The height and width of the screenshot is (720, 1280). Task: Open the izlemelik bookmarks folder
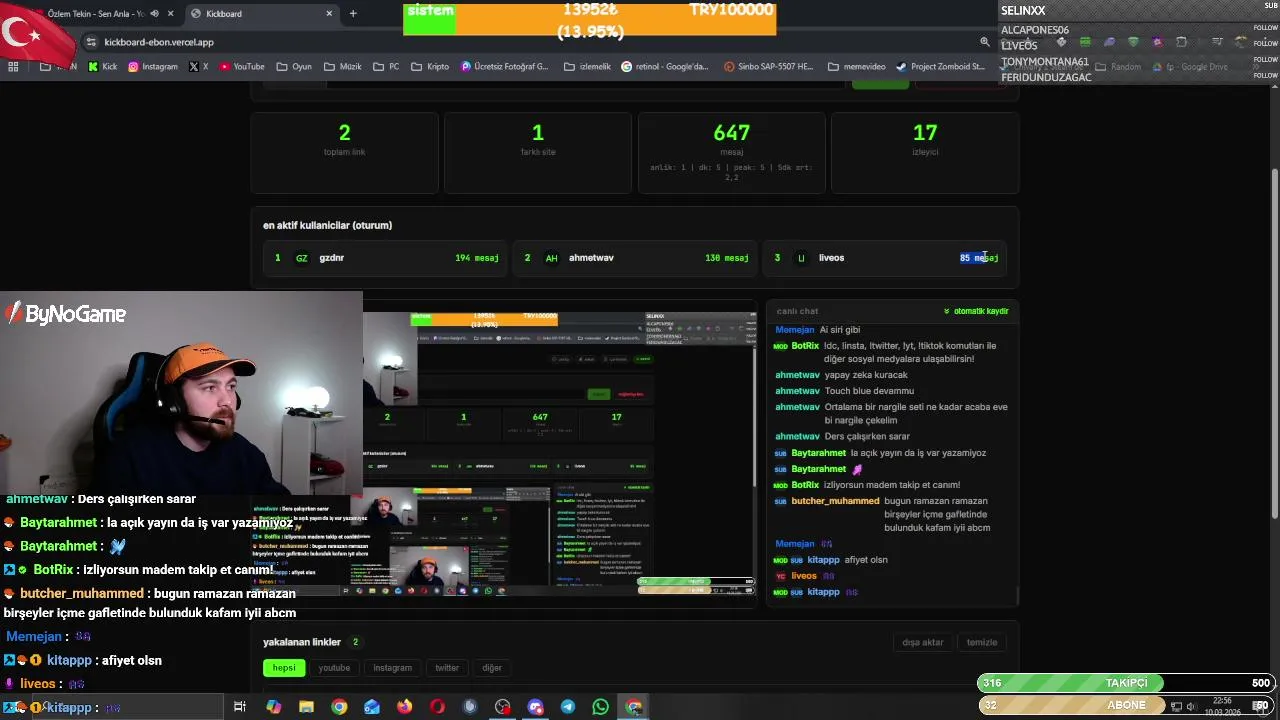tap(587, 67)
